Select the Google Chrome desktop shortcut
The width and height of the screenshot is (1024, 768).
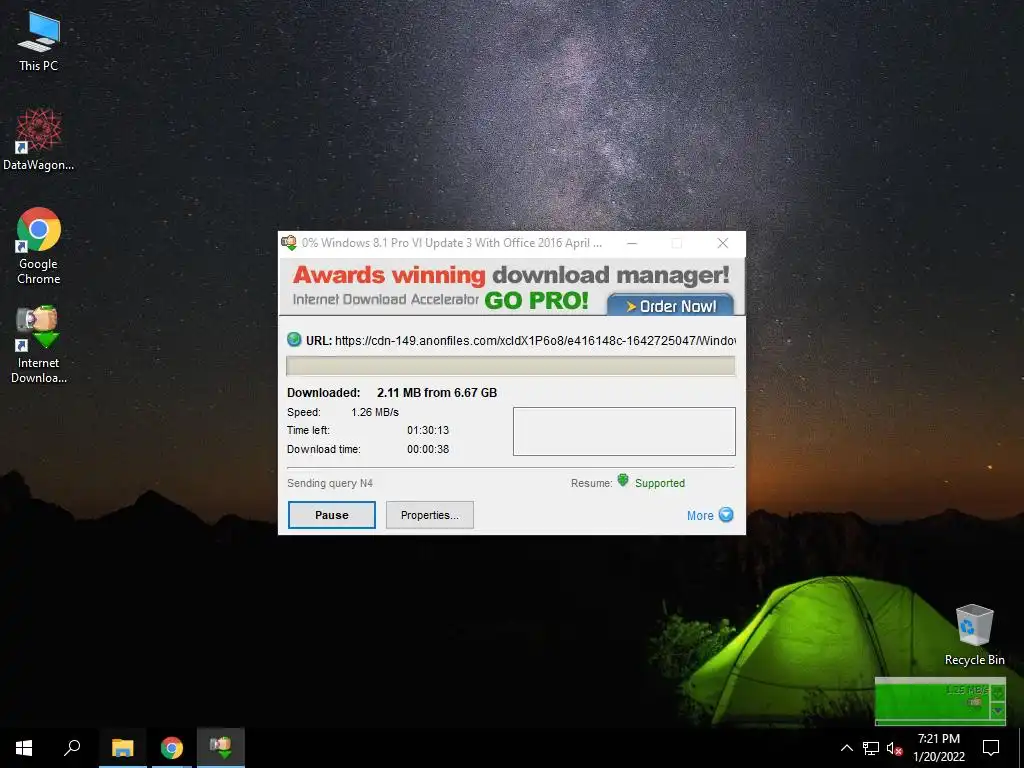38,246
